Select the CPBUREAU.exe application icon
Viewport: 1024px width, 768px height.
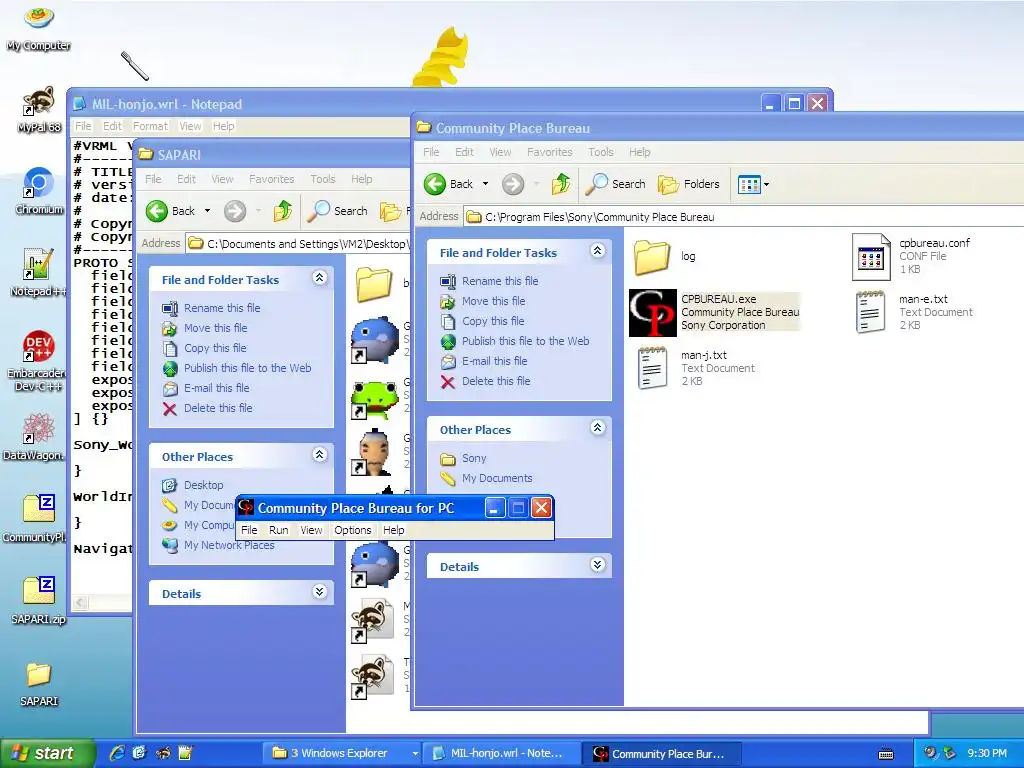(x=652, y=313)
